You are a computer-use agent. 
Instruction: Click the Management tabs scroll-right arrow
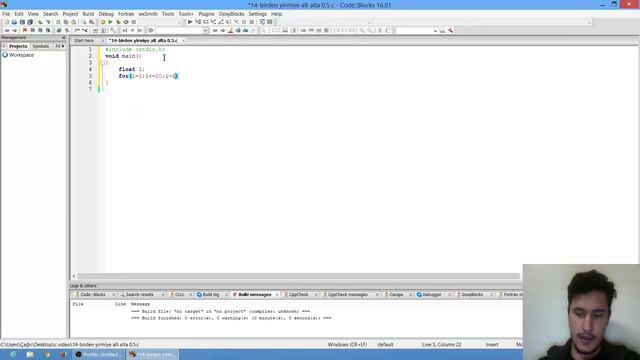point(63,46)
